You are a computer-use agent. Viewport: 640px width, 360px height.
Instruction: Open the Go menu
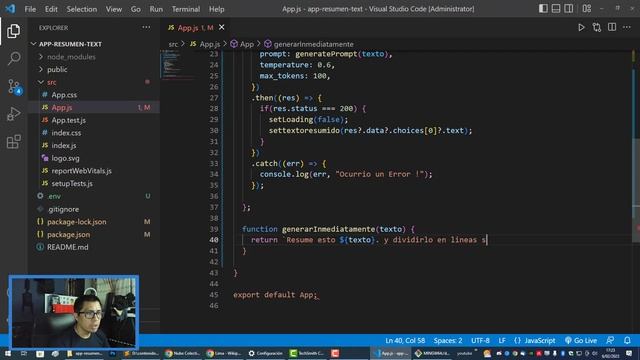pos(136,9)
